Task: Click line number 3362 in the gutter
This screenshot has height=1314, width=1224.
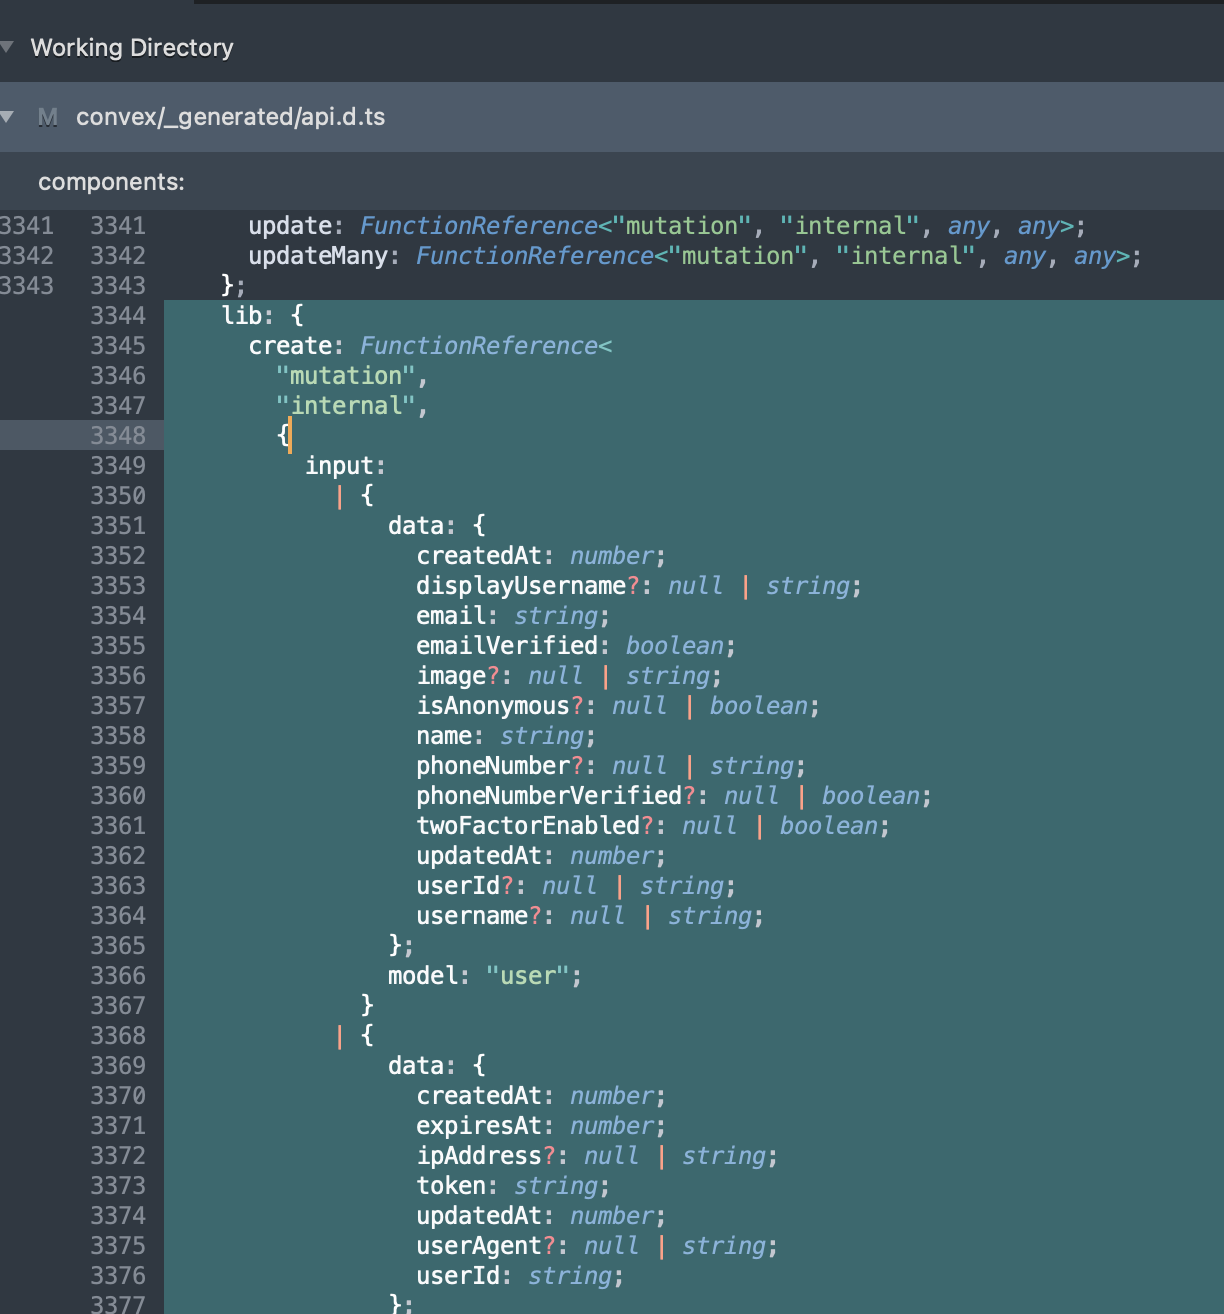Action: [118, 856]
